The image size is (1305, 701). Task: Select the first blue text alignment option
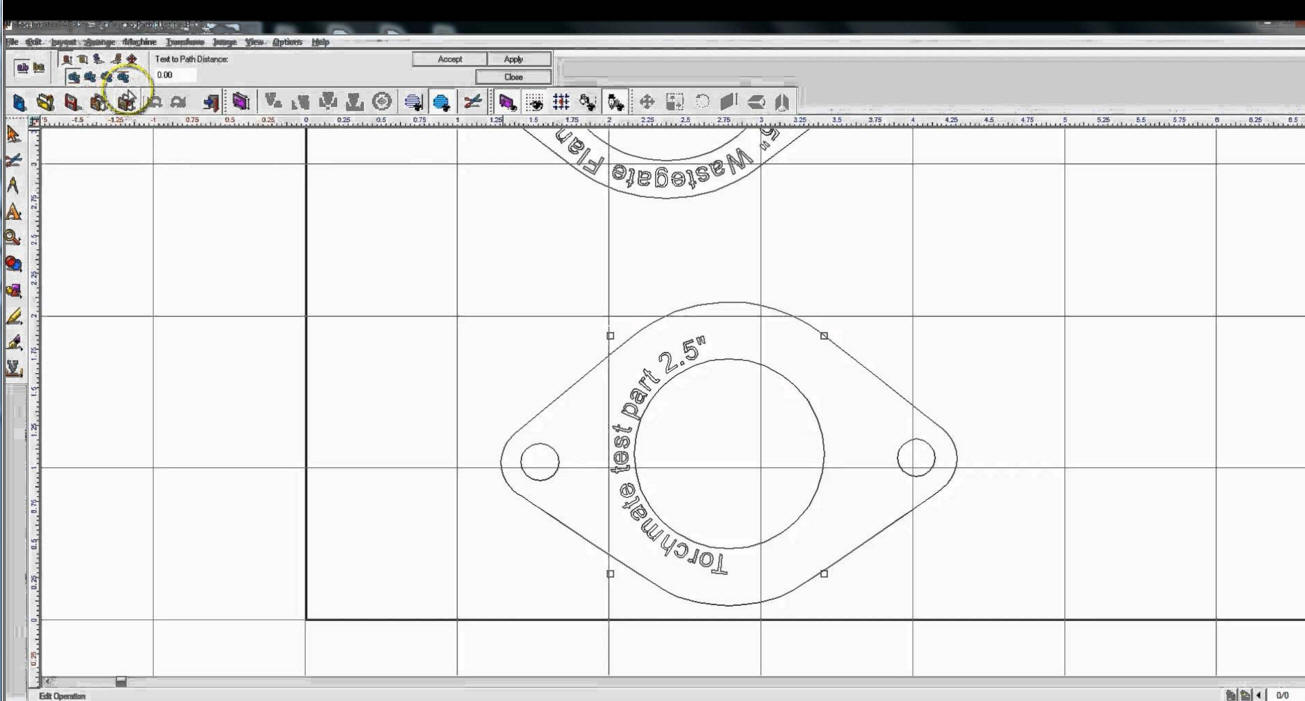pyautogui.click(x=74, y=77)
